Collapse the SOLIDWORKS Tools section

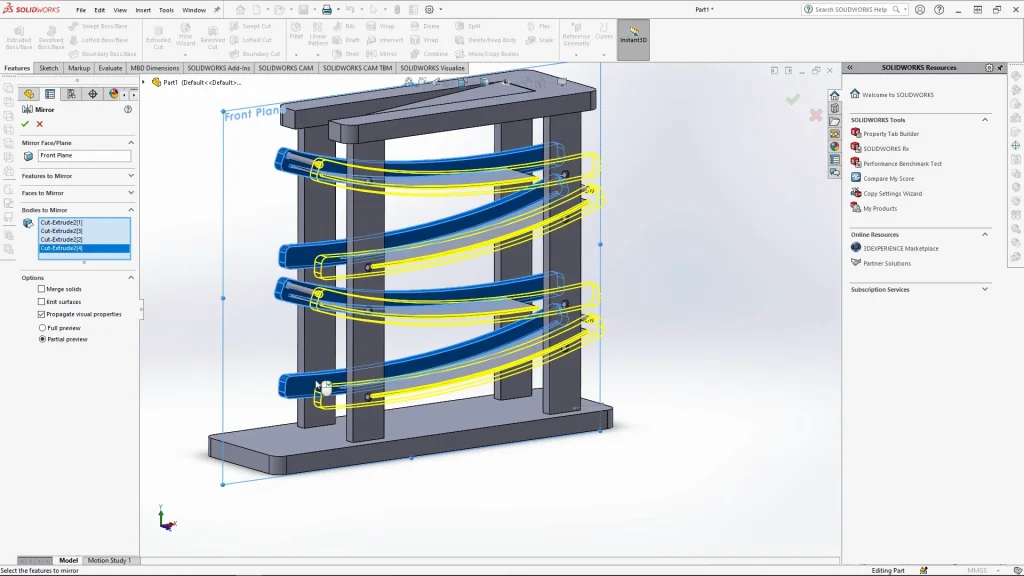985,120
